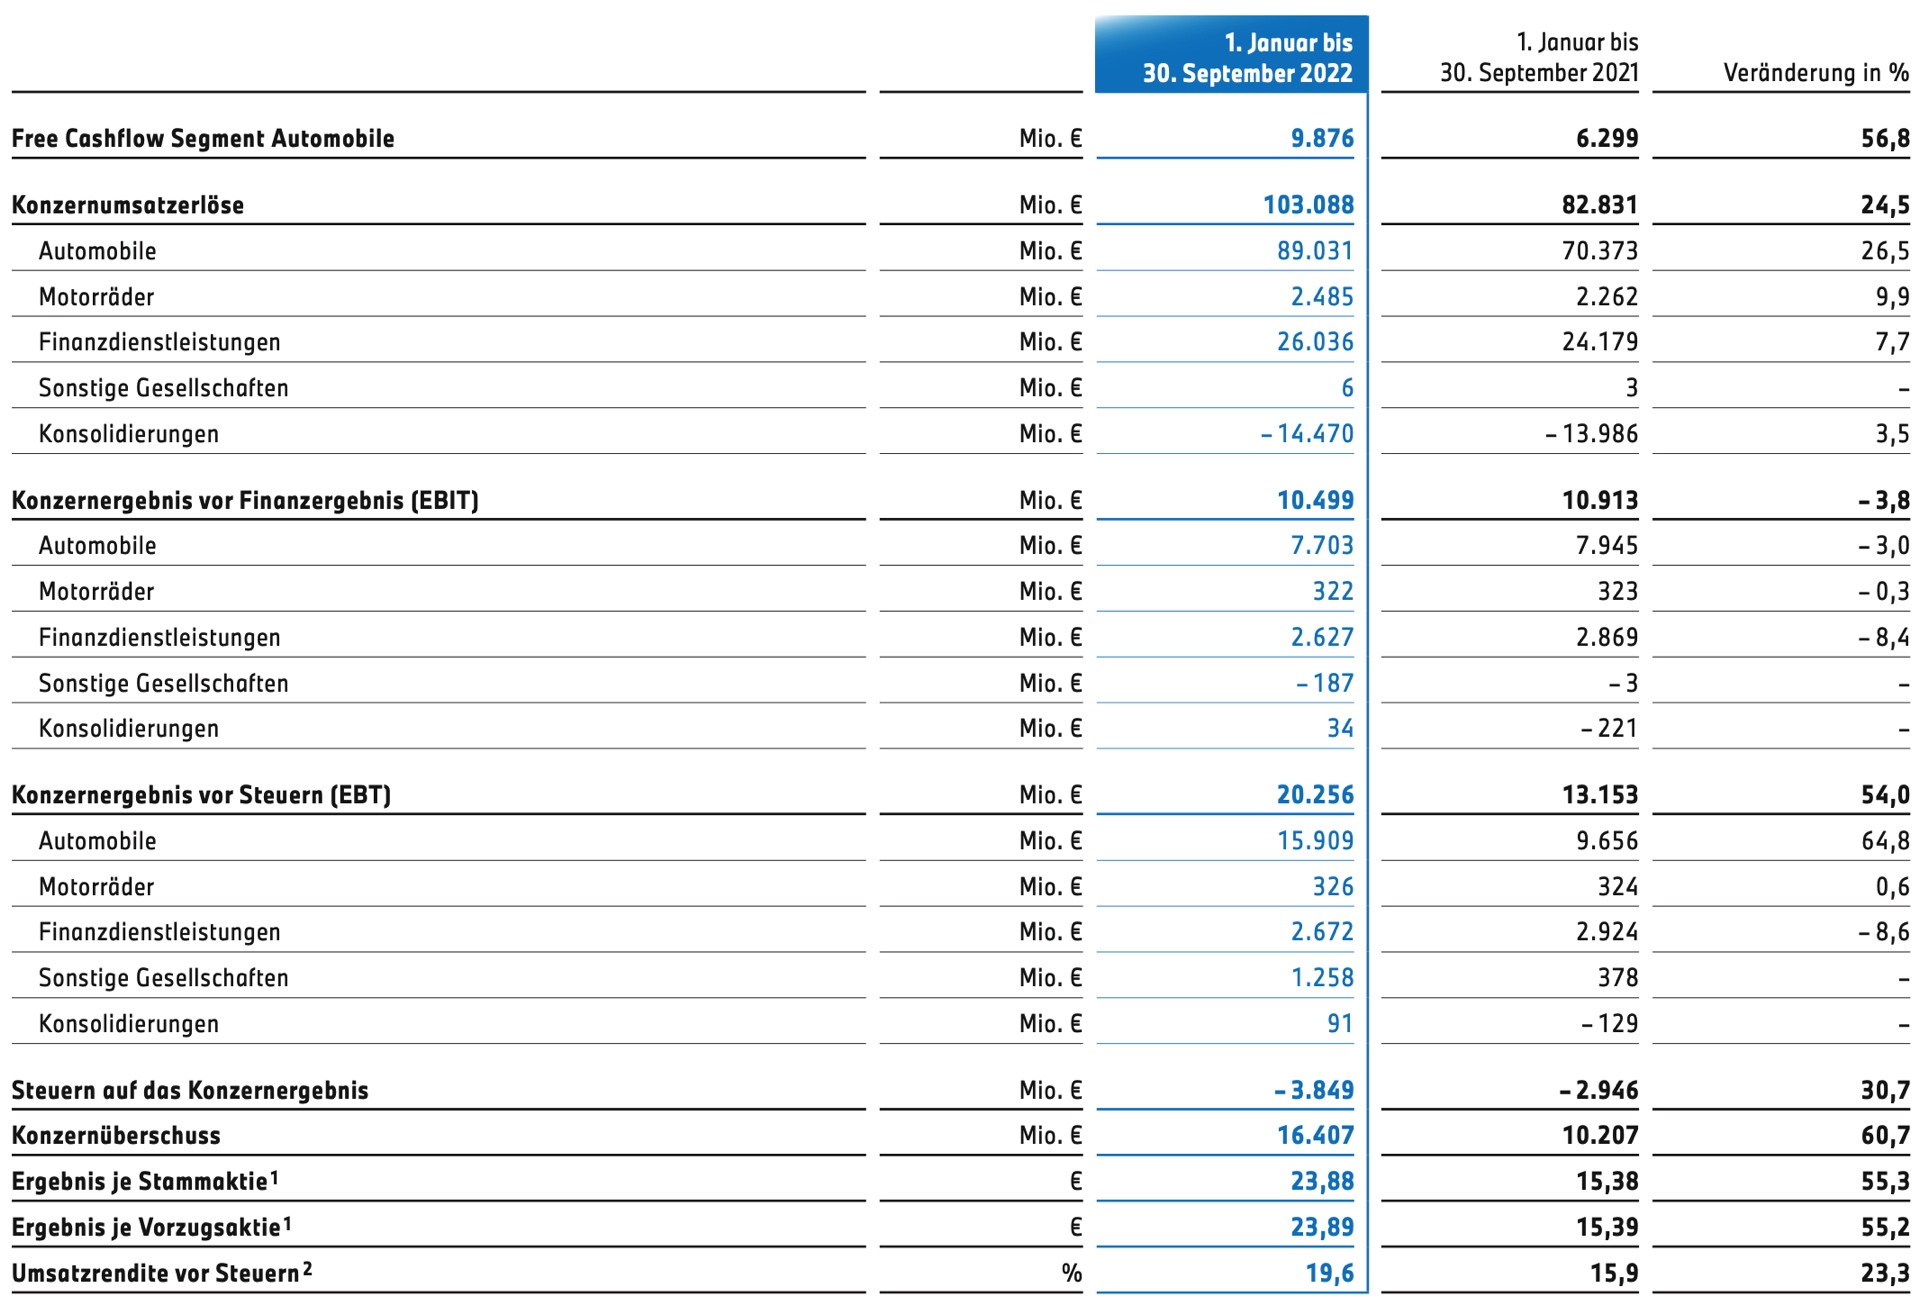Click the Free Cashflow change value 56,8
1920x1306 pixels.
coord(1885,139)
